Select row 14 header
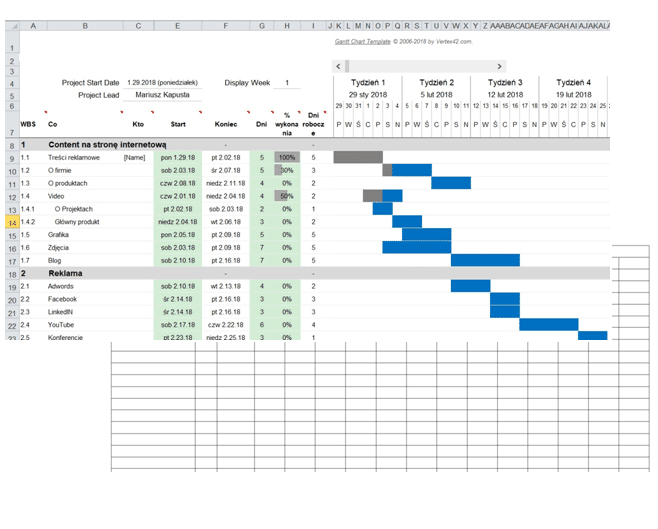The height and width of the screenshot is (529, 658). (x=8, y=222)
